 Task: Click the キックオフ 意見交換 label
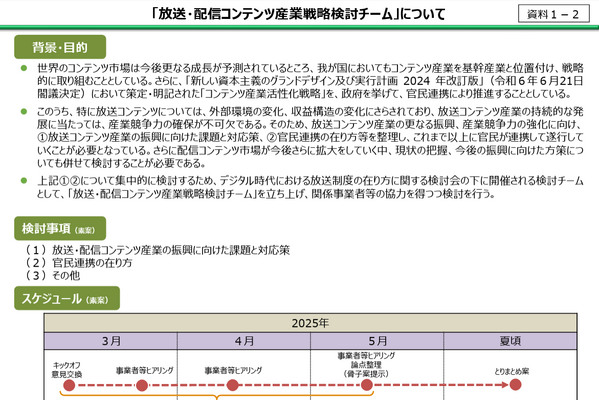[x=67, y=370]
